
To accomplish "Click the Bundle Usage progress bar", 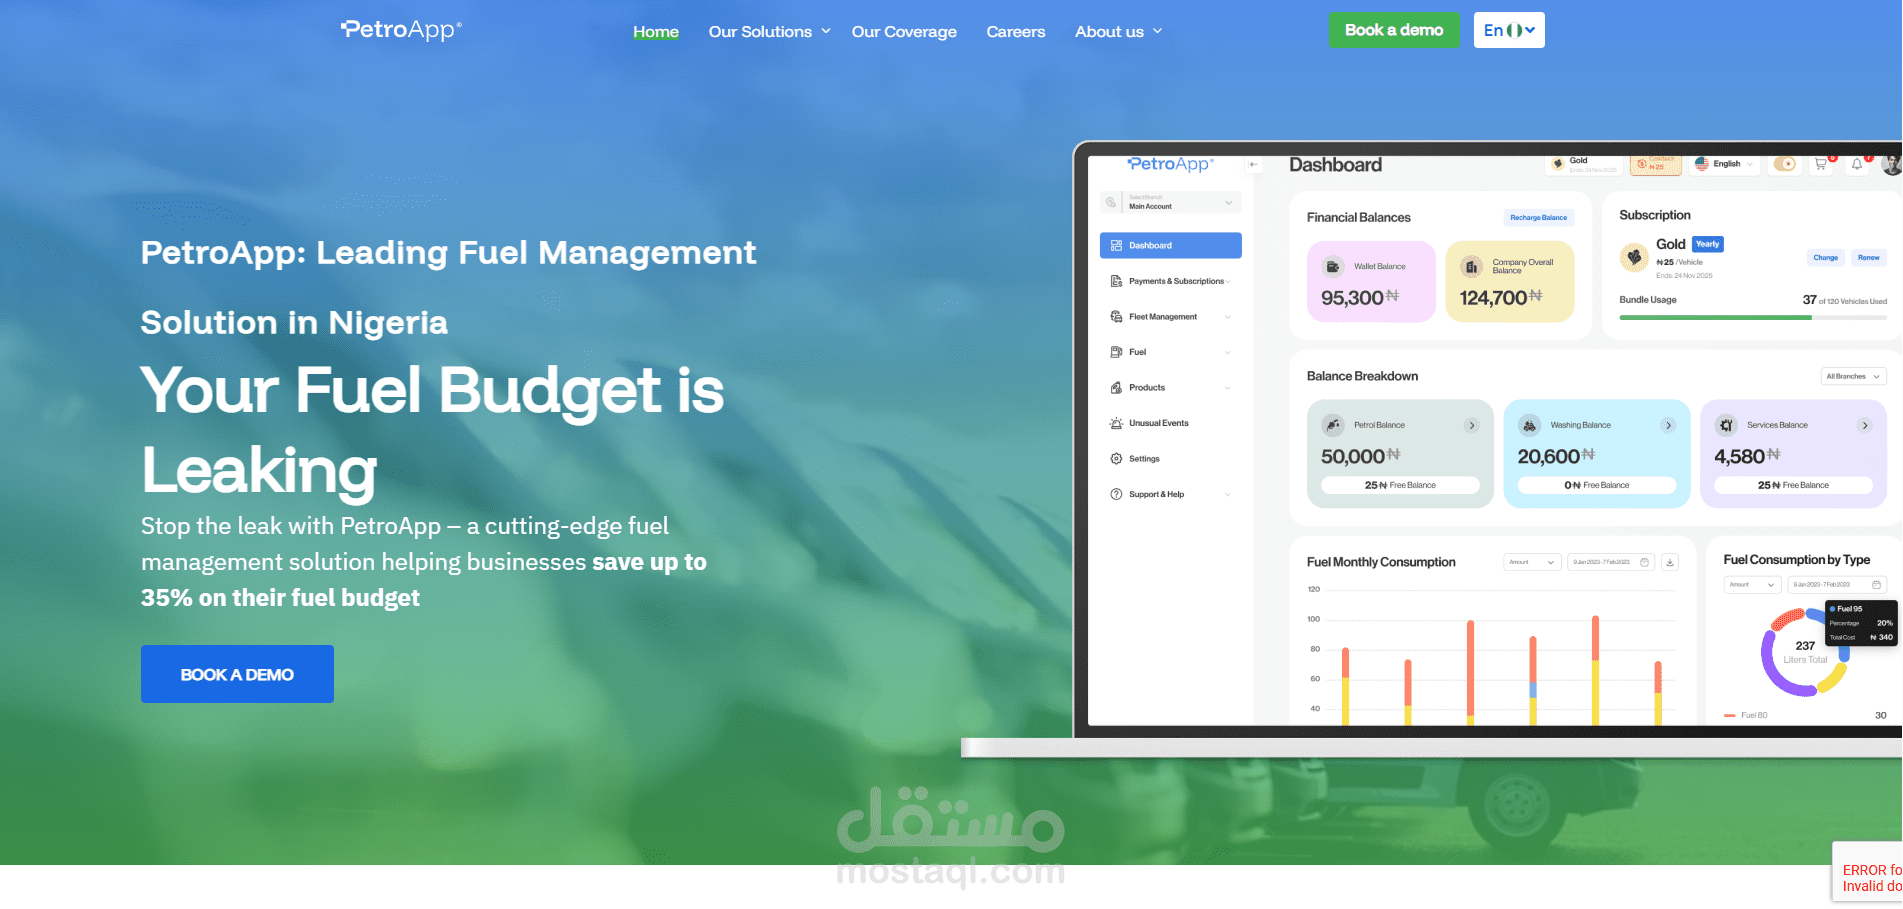I will [x=1753, y=318].
